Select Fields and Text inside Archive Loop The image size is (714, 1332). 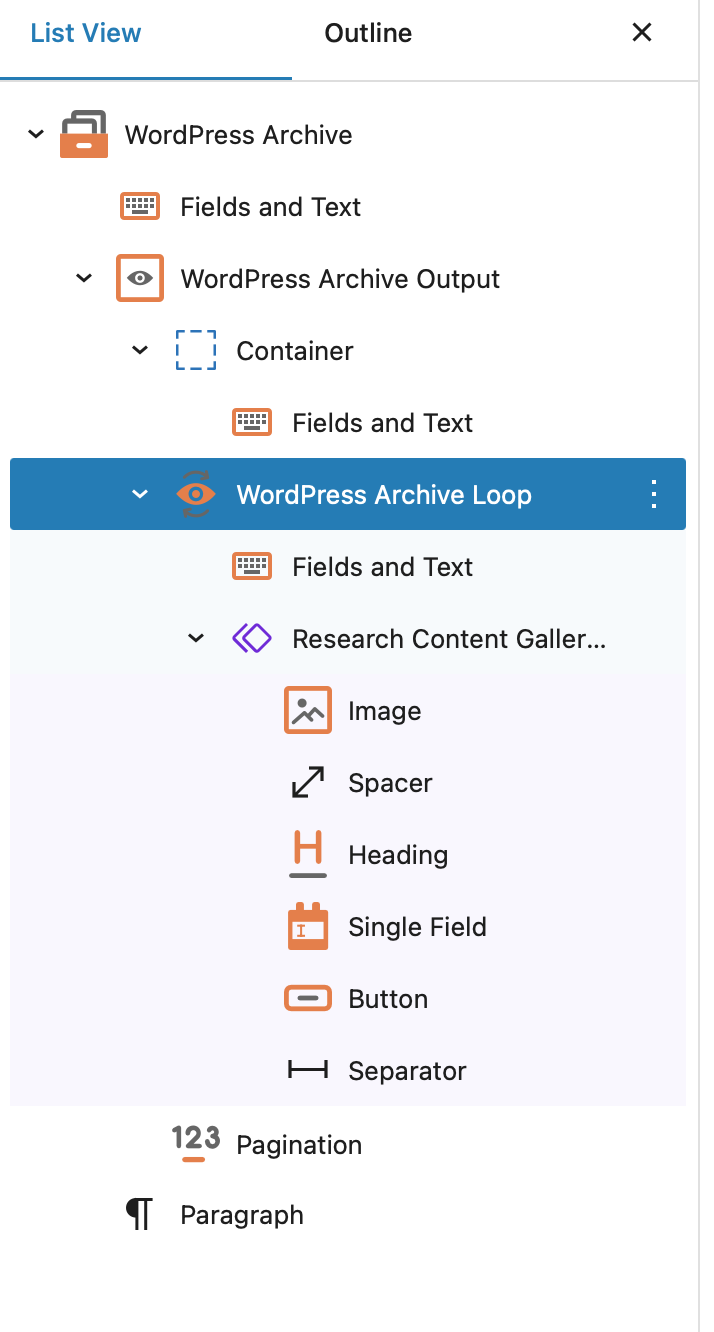tap(348, 567)
